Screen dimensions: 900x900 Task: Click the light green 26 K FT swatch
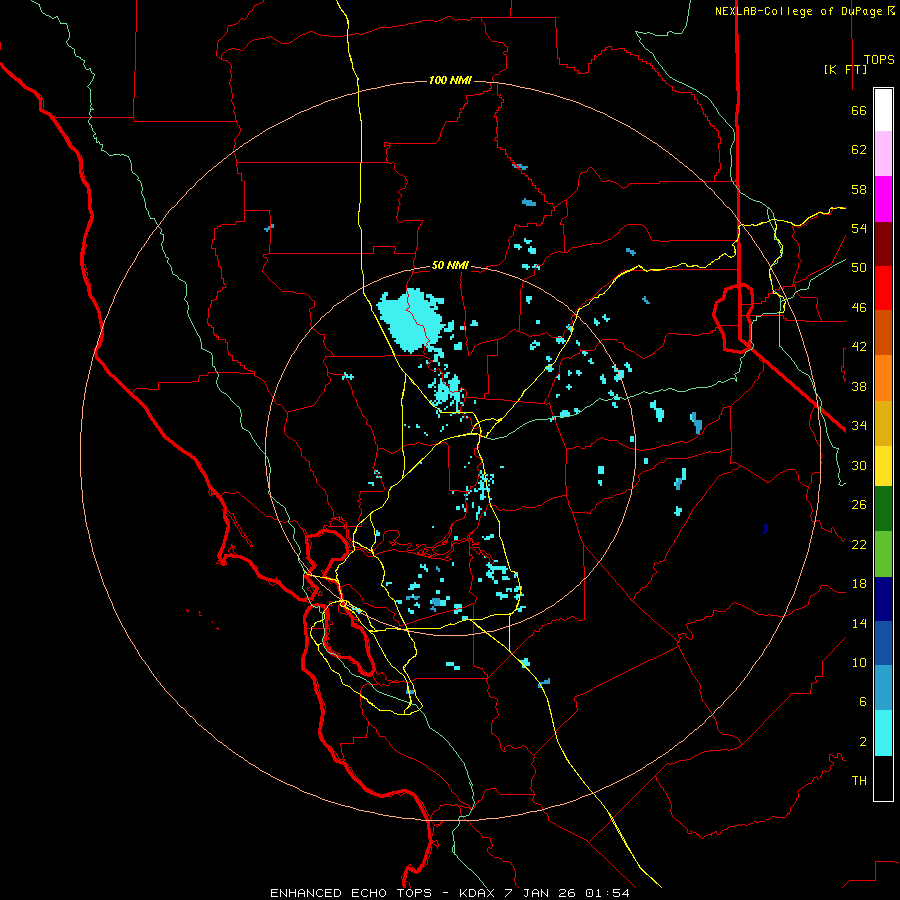click(883, 554)
